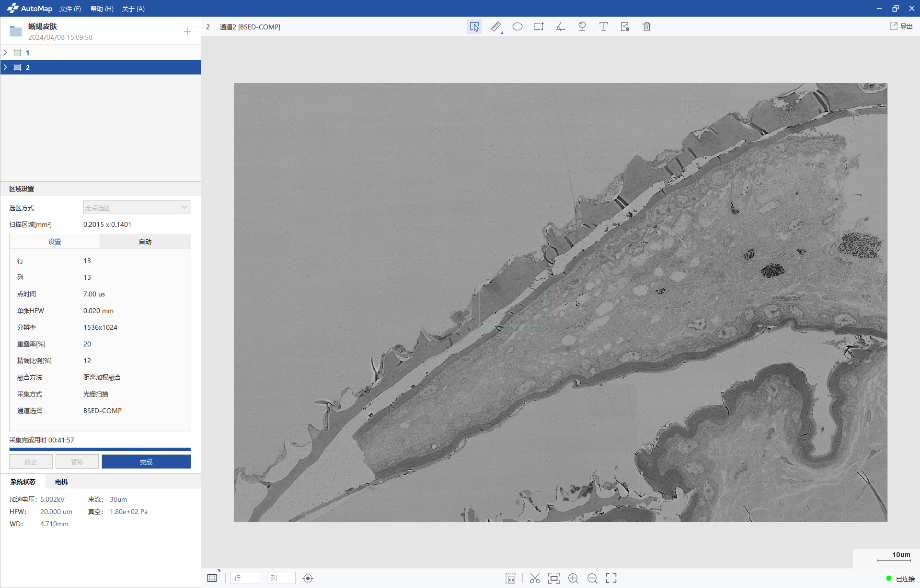This screenshot has width=920, height=588.
Task: Switch to the 自动 tab
Action: point(145,242)
